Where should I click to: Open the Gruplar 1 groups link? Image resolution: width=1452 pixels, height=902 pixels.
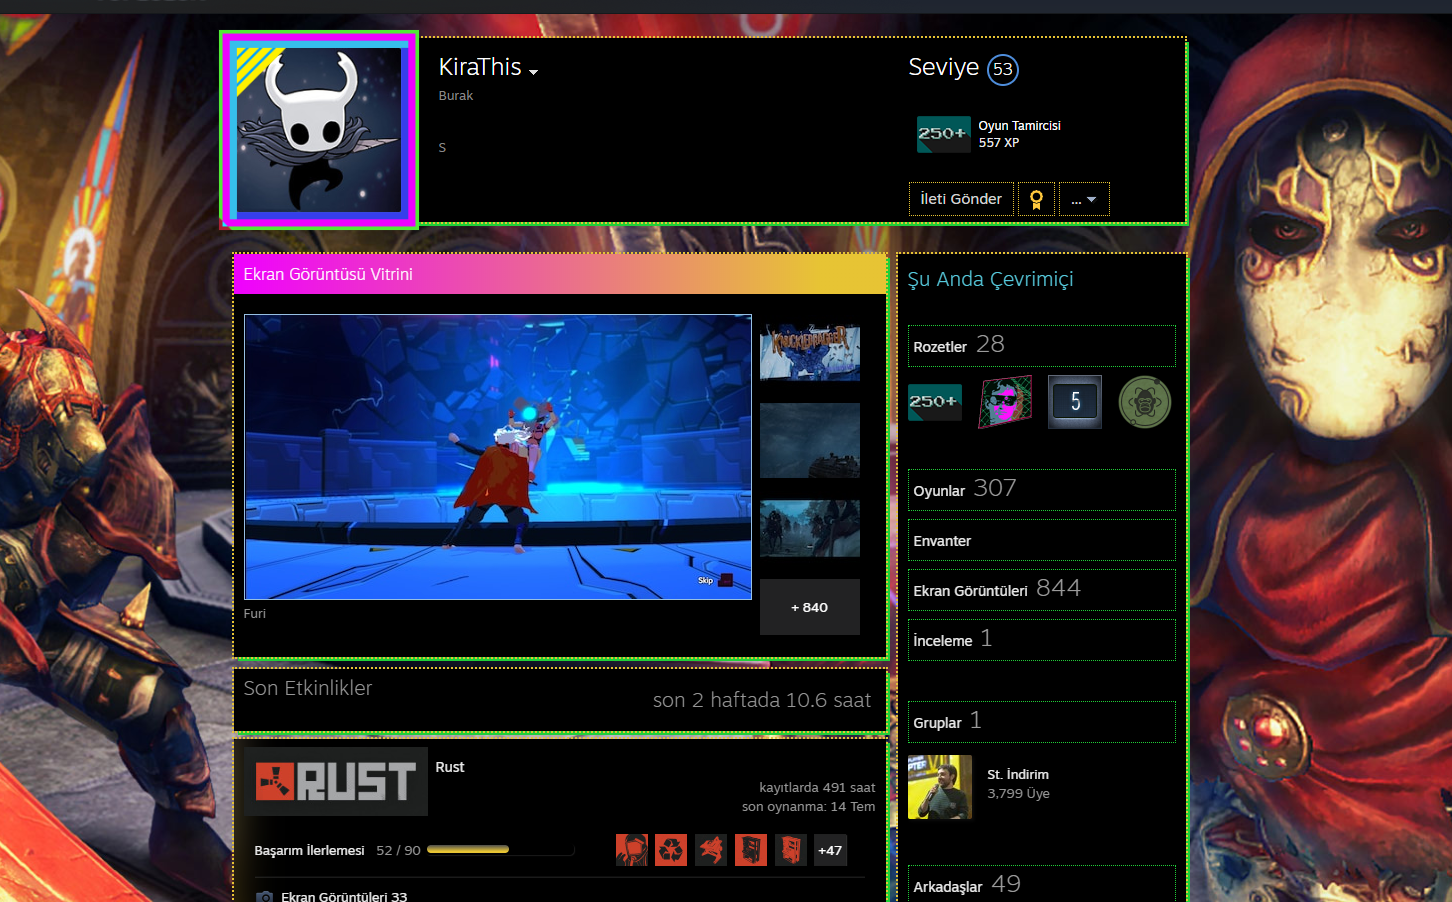pyautogui.click(x=1042, y=722)
